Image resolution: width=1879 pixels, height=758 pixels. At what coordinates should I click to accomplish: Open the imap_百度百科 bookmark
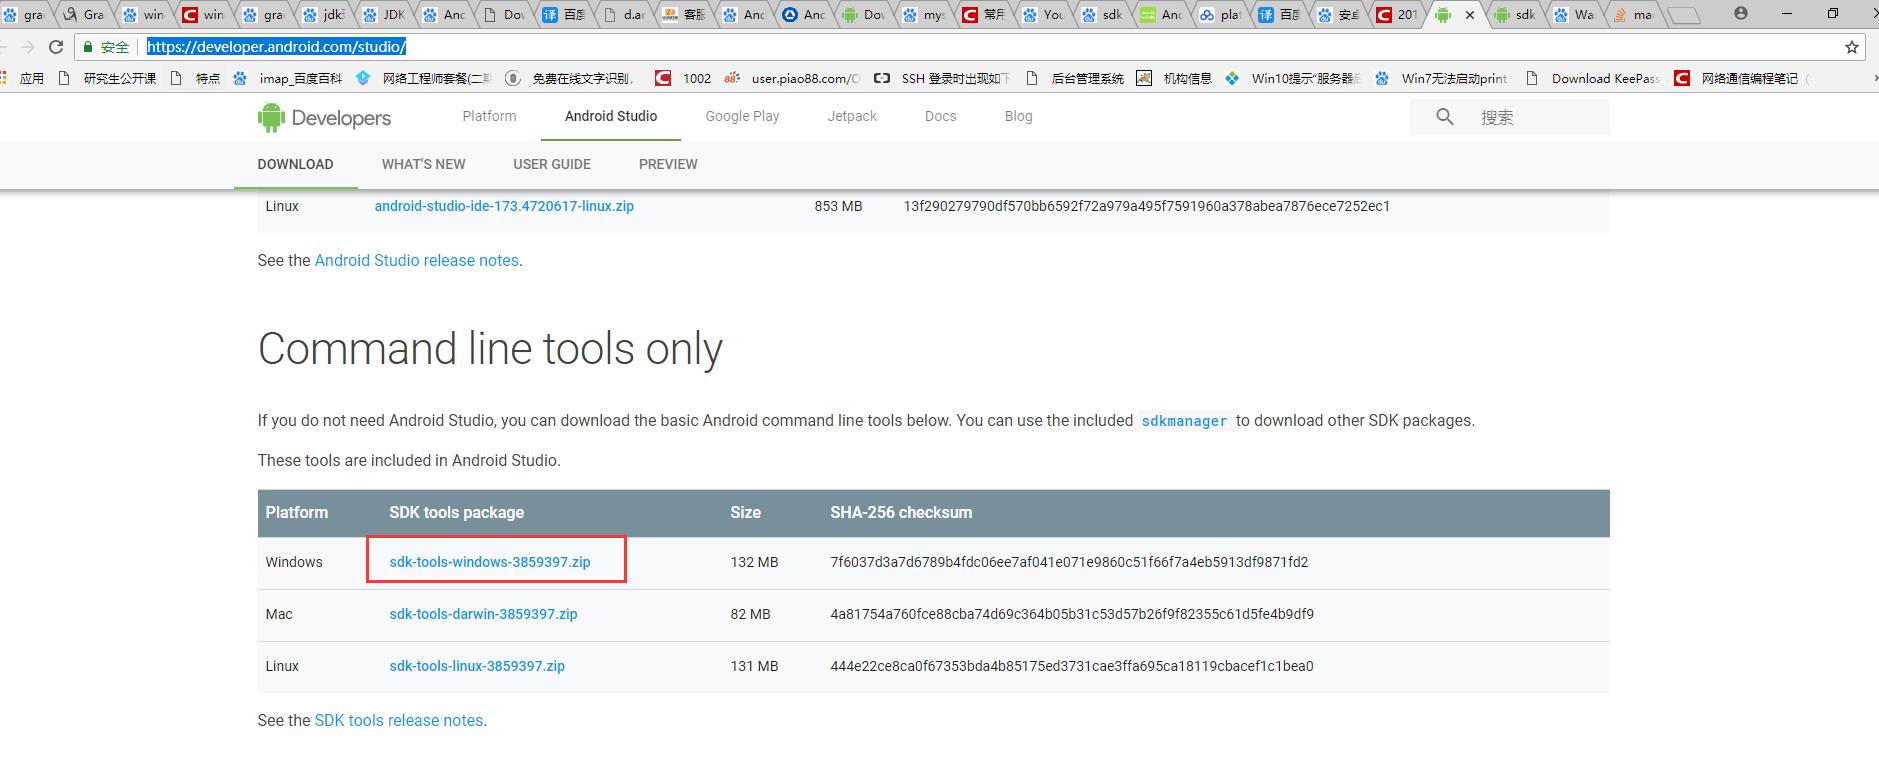point(288,78)
